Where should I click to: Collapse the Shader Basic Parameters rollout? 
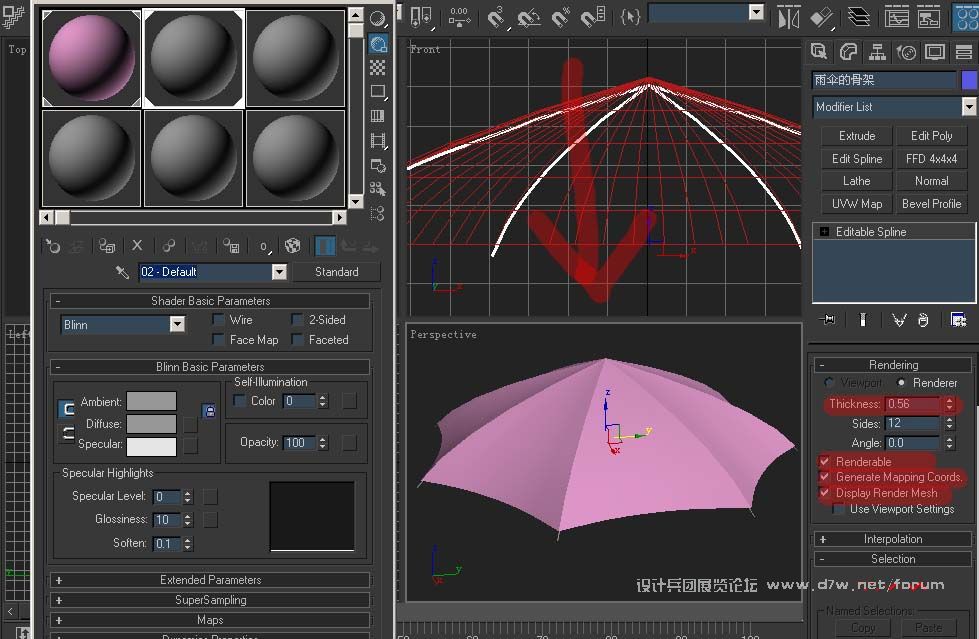coord(210,300)
